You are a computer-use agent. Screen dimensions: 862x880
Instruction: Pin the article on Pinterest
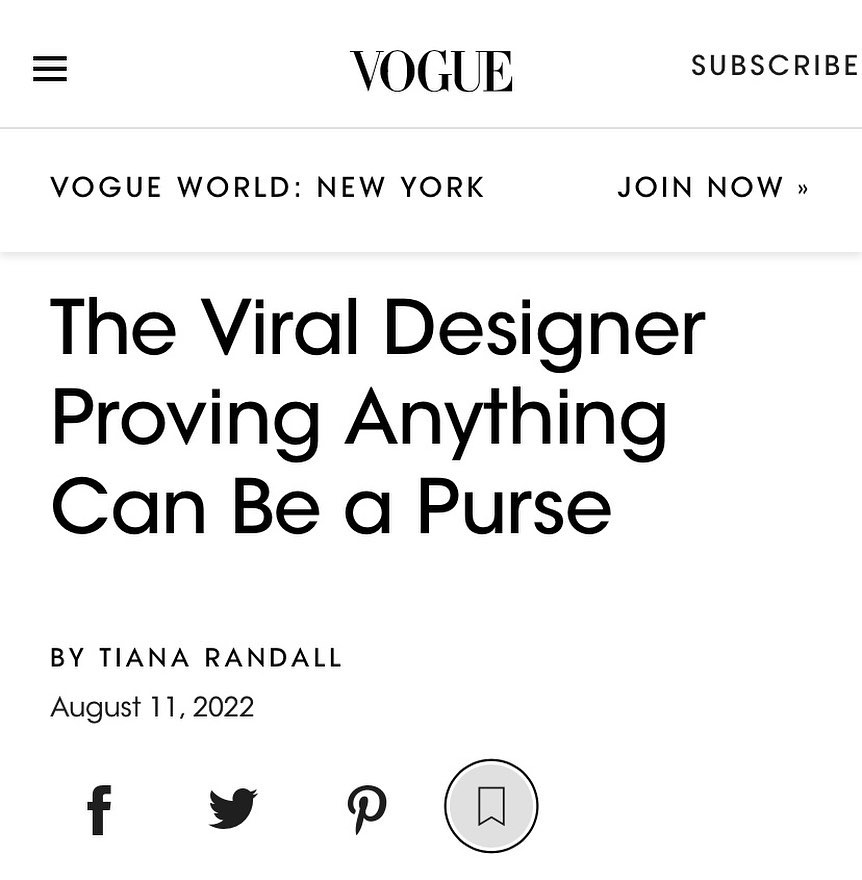point(366,808)
